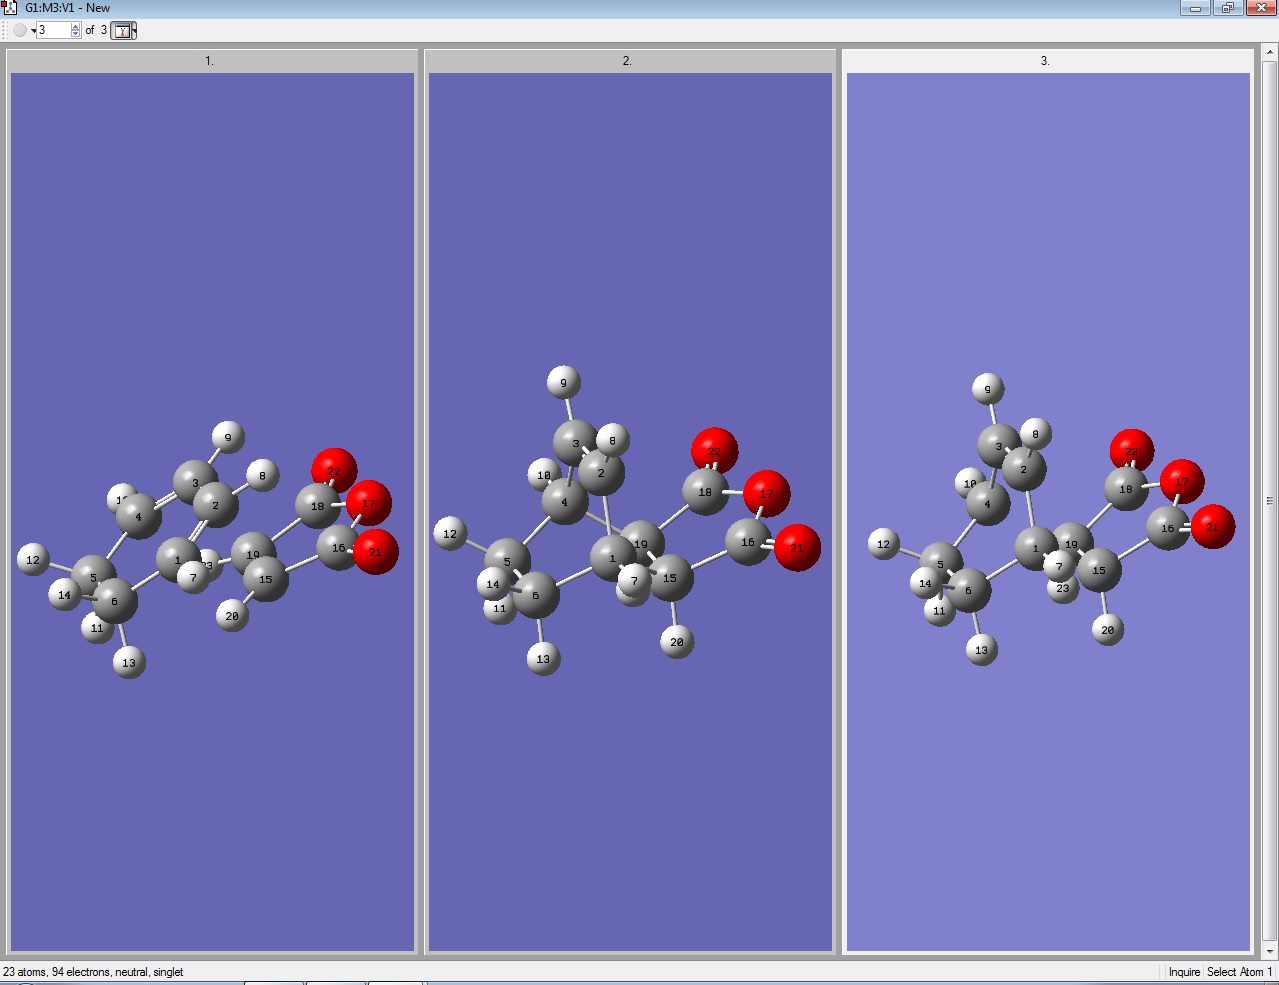Select oxygen atom 22 in frame 1

(334, 470)
